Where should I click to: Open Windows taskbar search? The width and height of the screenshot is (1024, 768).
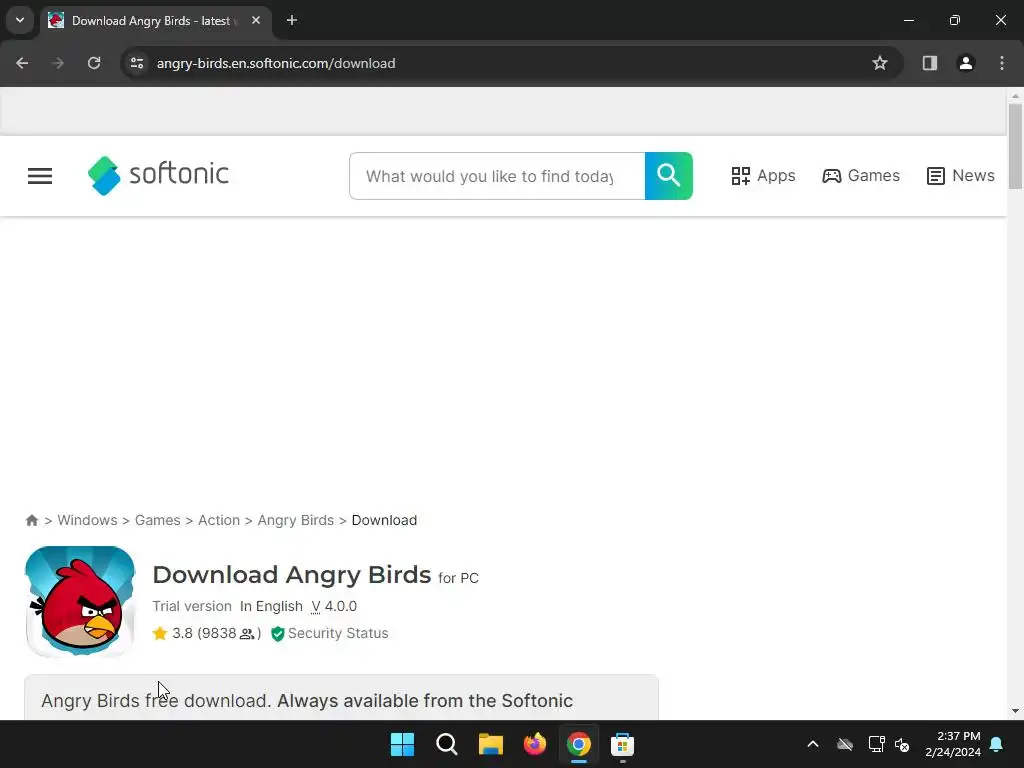click(x=447, y=744)
